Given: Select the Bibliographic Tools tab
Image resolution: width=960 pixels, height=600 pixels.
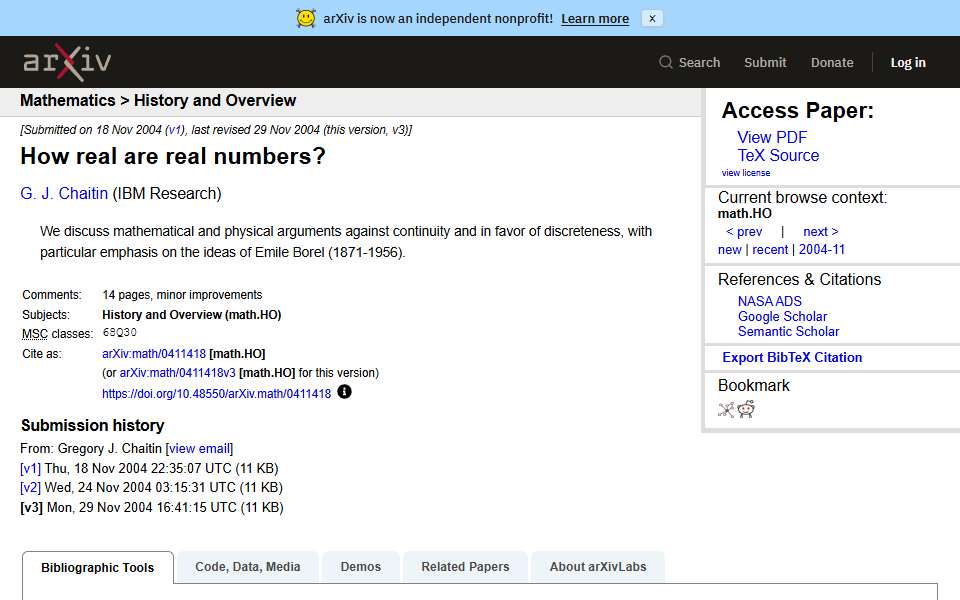Looking at the screenshot, I should coord(97,568).
